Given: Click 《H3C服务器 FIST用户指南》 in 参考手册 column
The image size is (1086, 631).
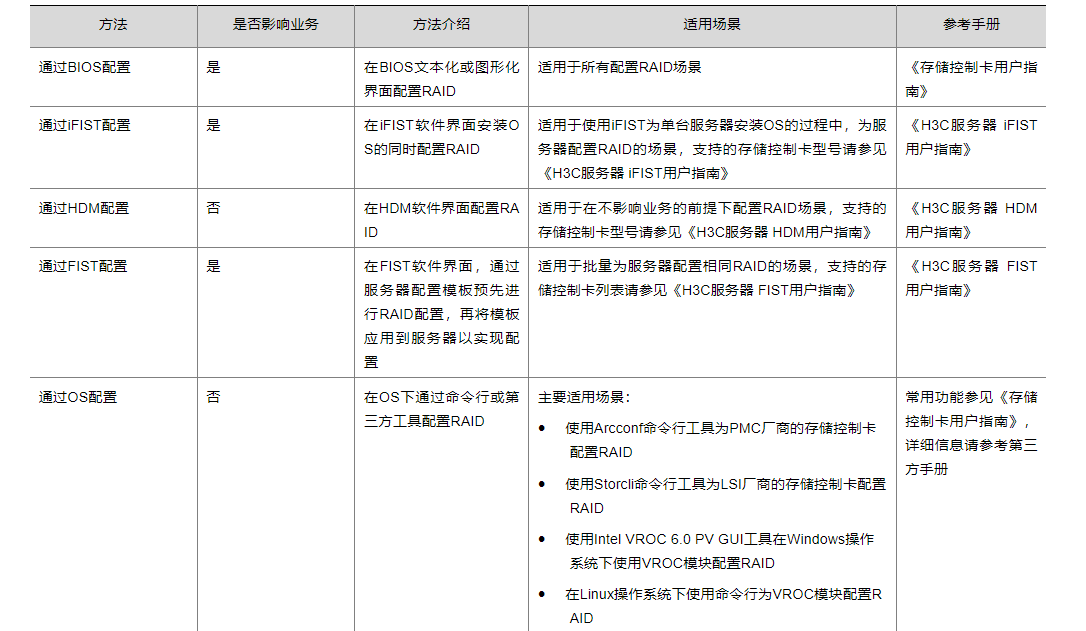Looking at the screenshot, I should tap(971, 278).
